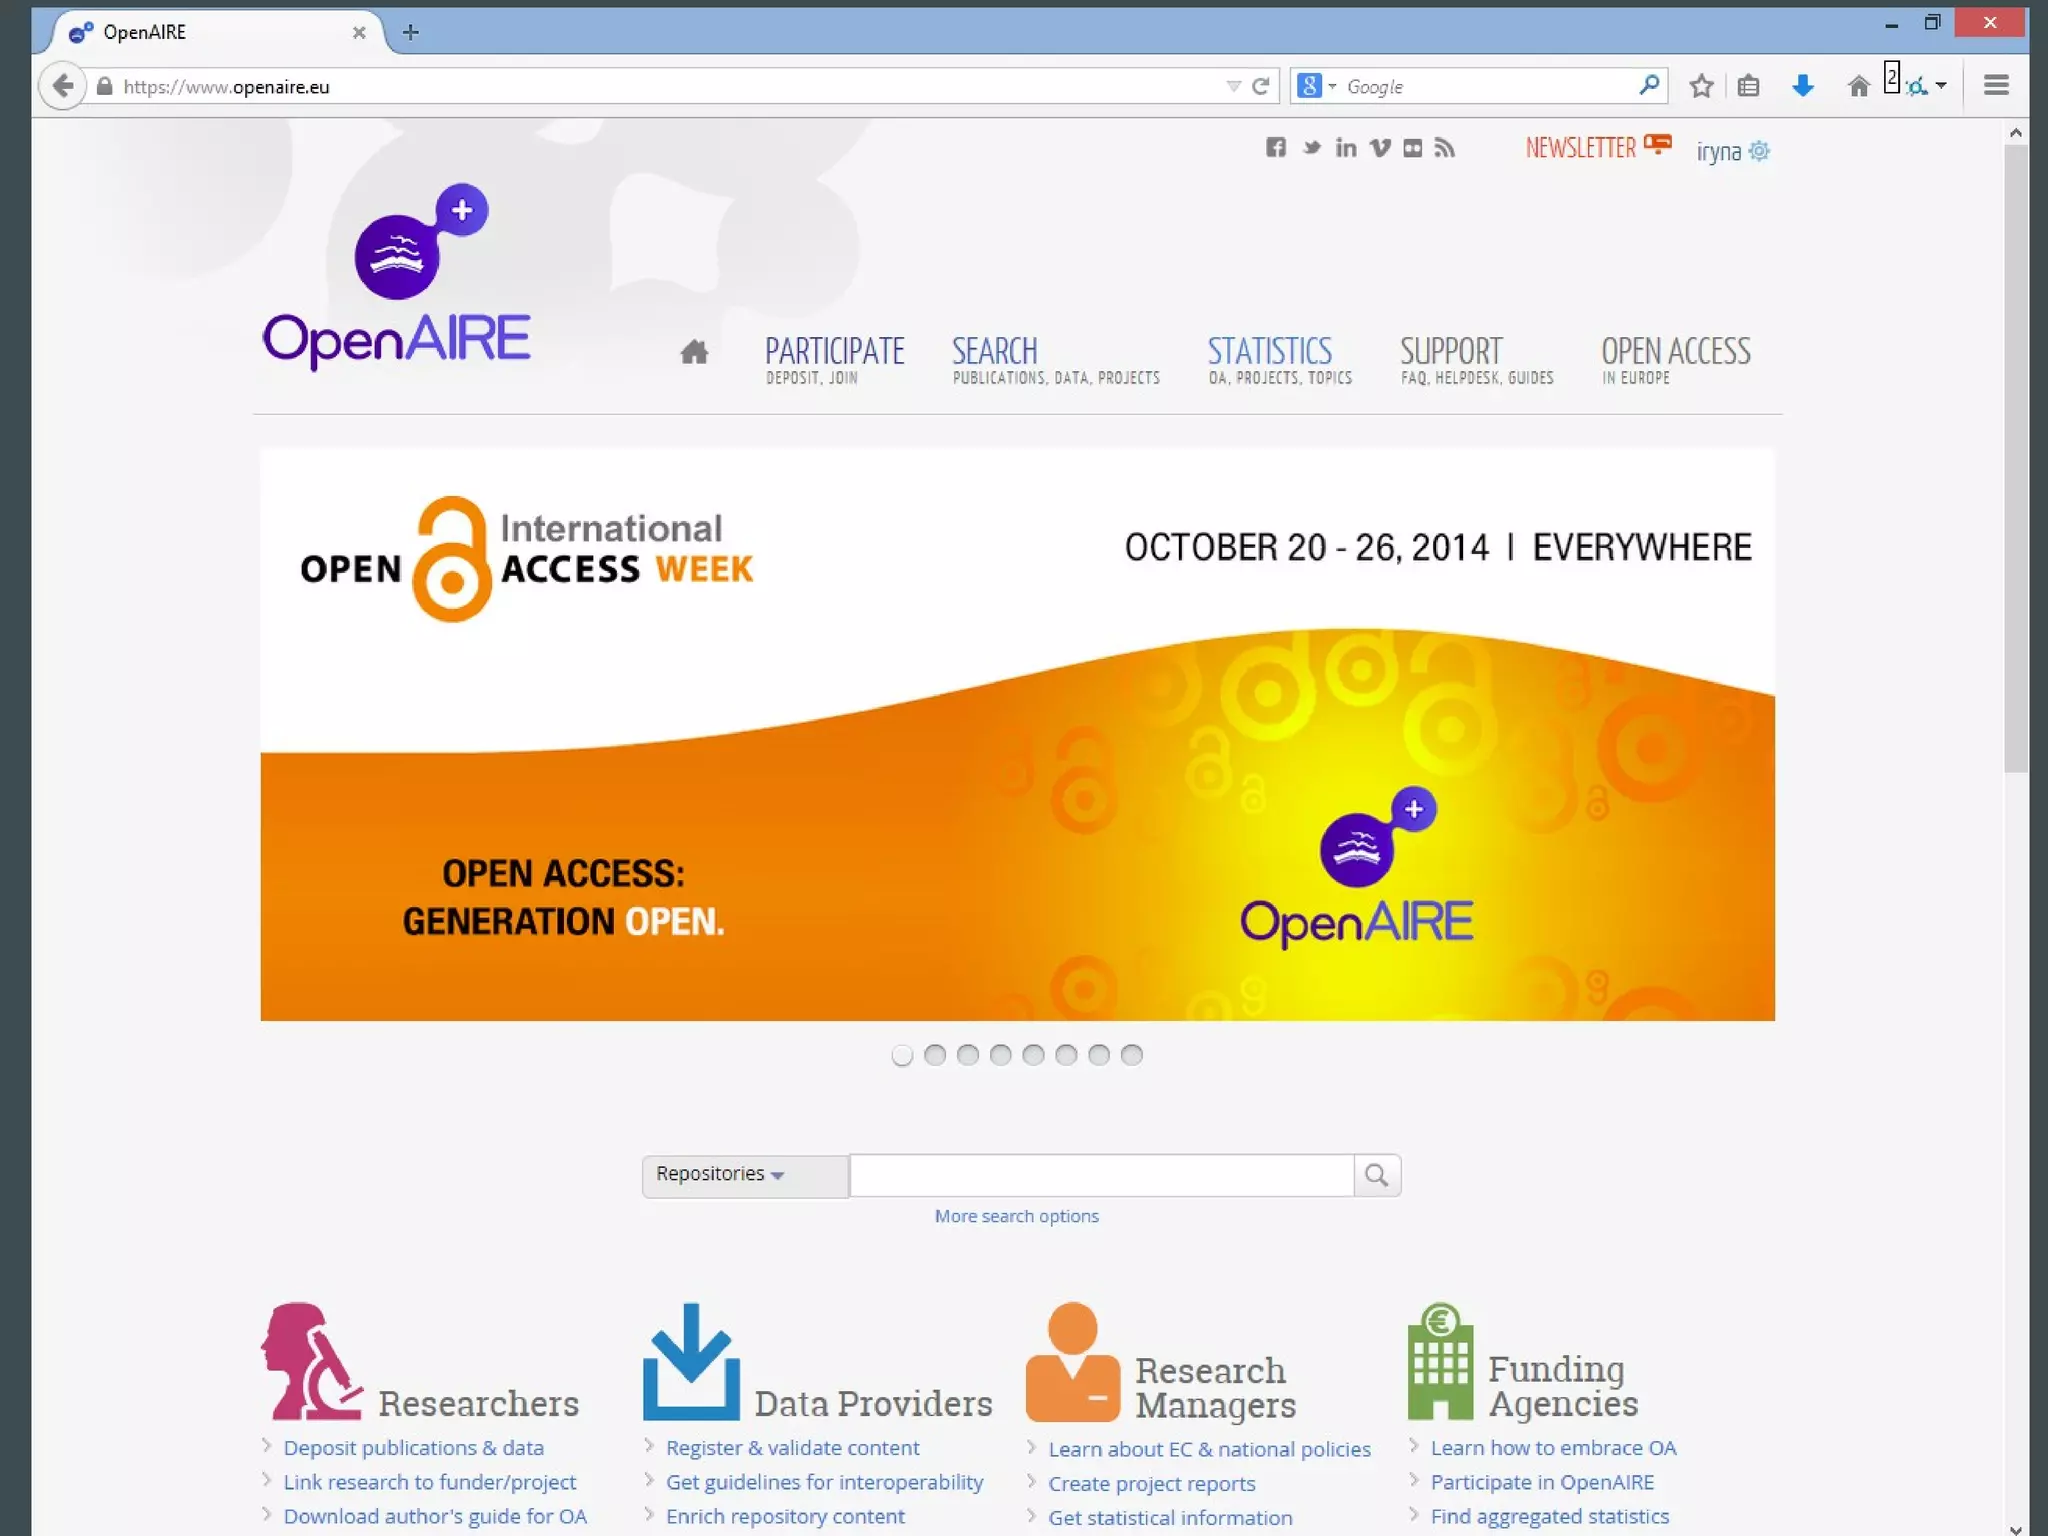
Task: Reload the page with refresh icon
Action: [x=1261, y=86]
